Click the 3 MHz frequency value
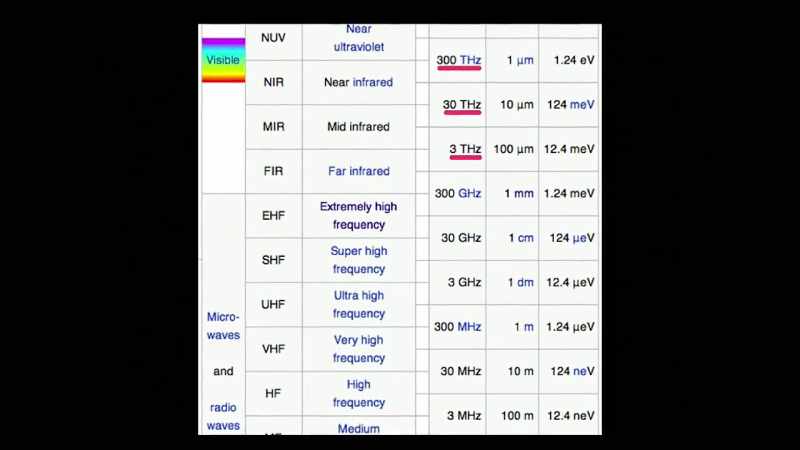This screenshot has width=800, height=450. [464, 416]
